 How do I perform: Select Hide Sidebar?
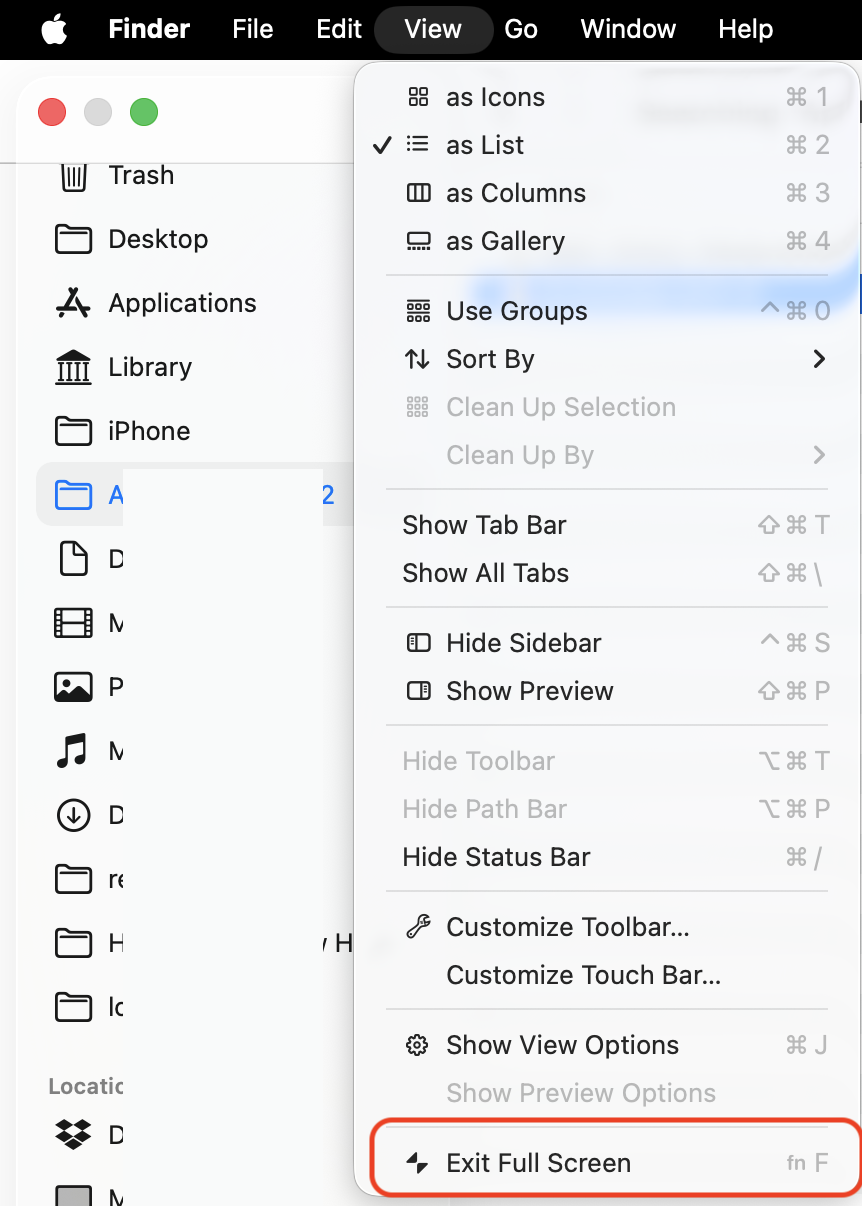[x=609, y=643]
